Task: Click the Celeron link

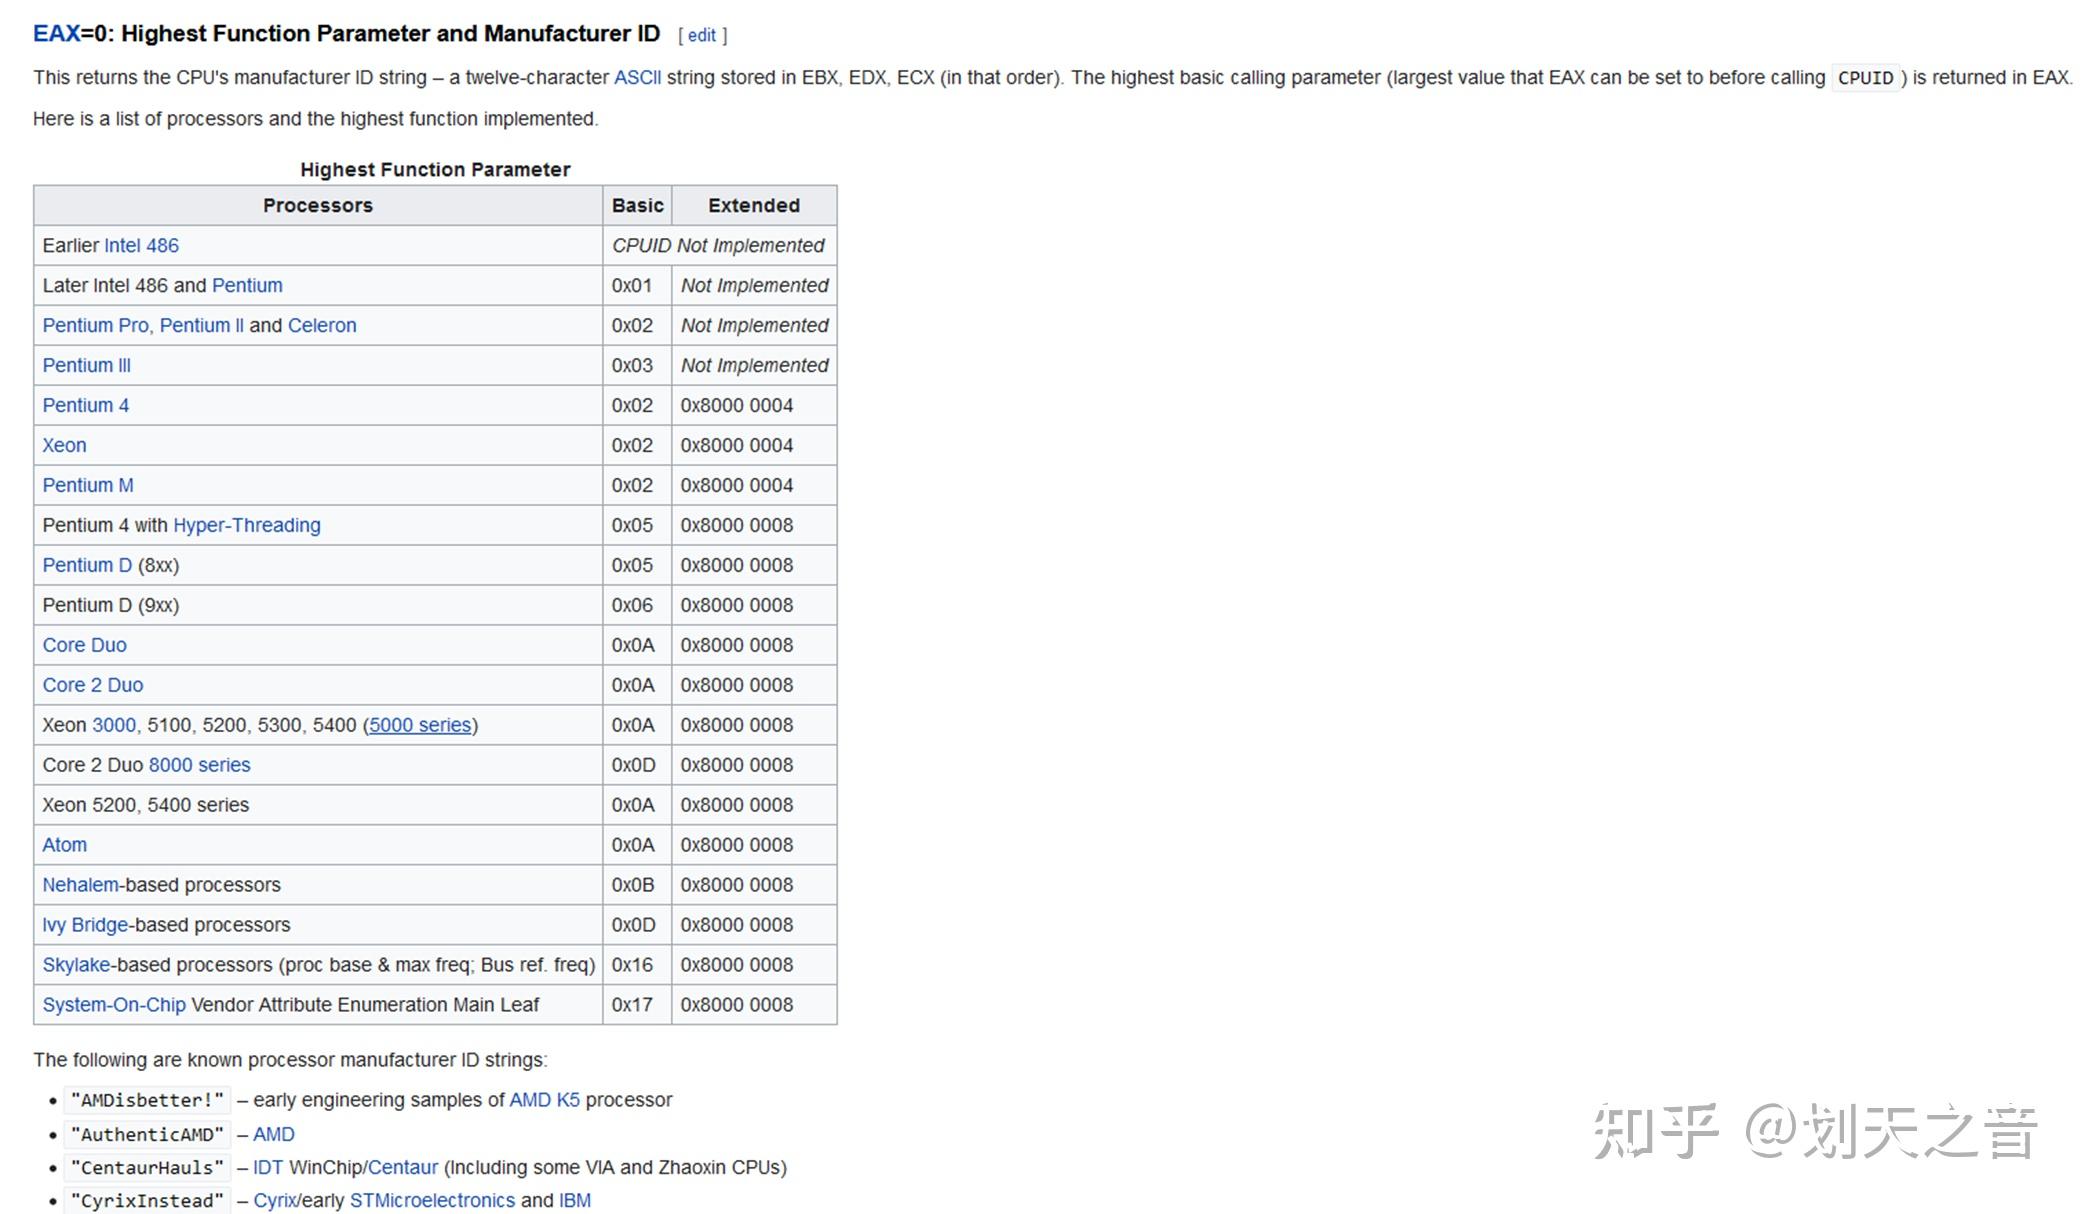Action: tap(322, 326)
